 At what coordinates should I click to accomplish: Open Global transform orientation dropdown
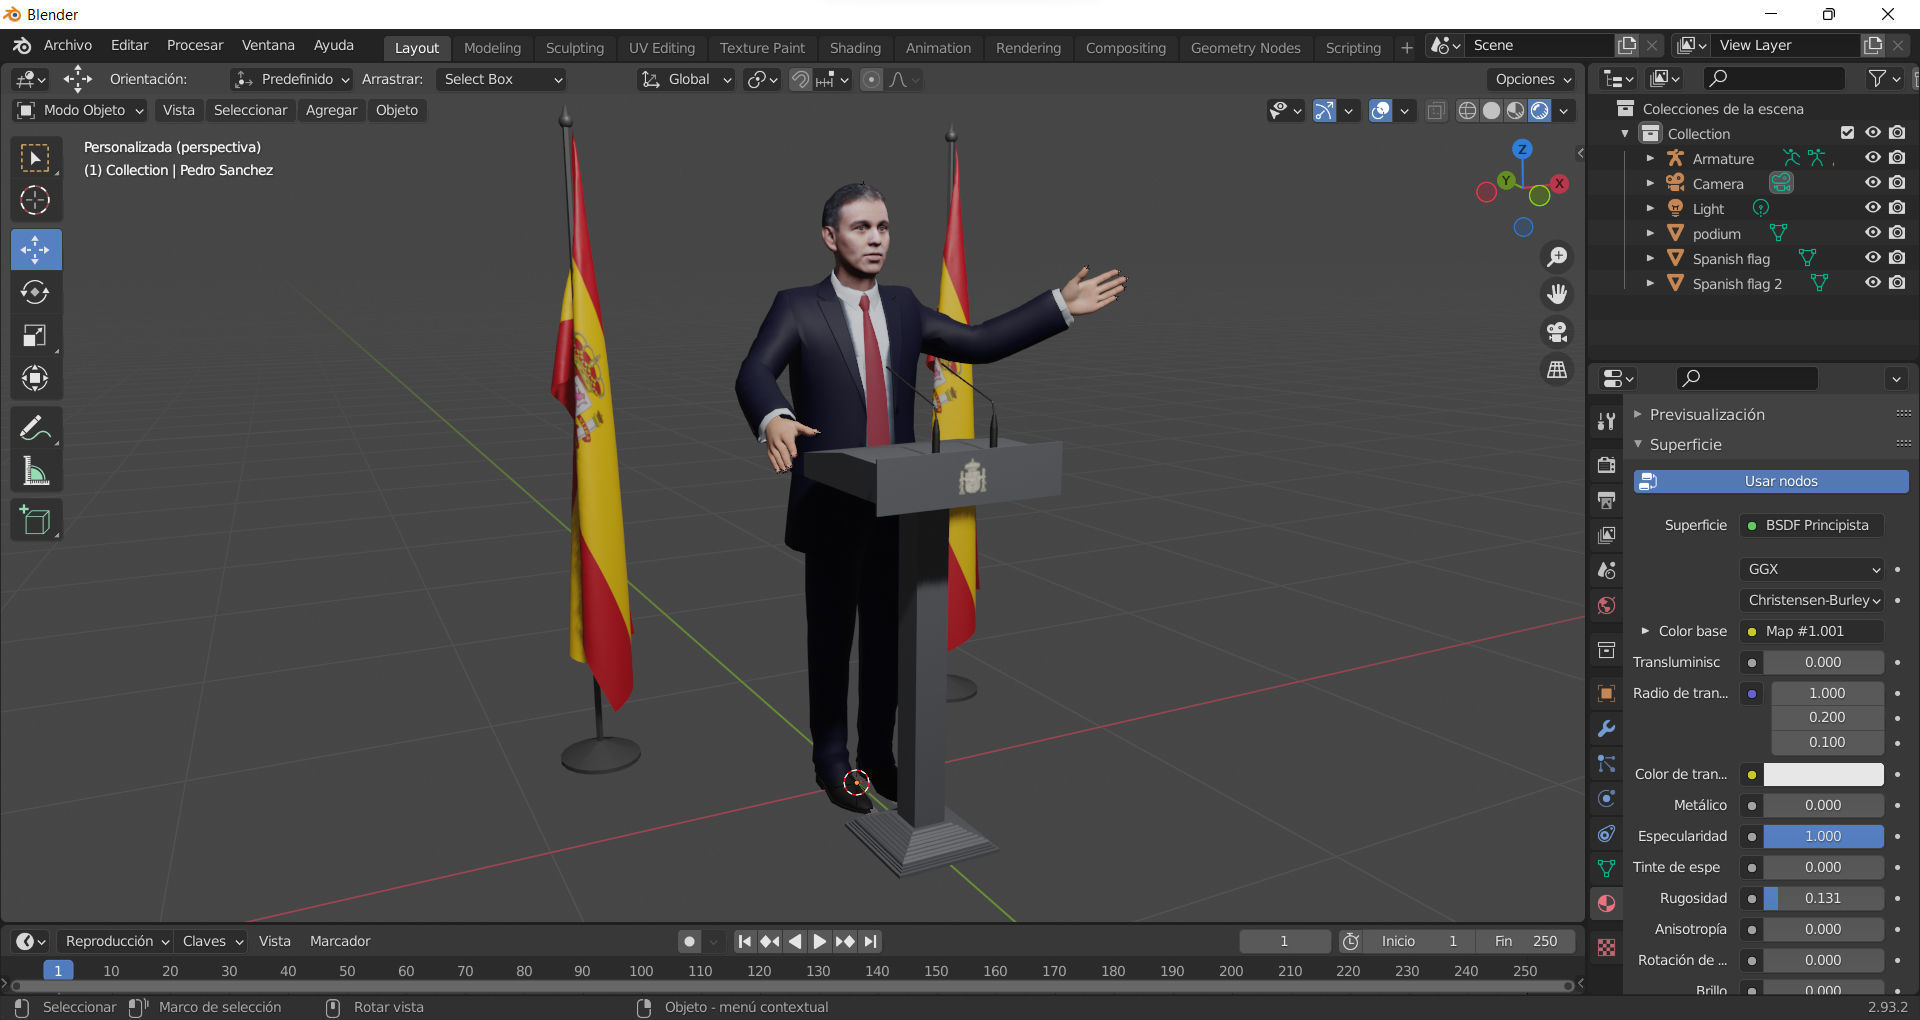pyautogui.click(x=686, y=80)
